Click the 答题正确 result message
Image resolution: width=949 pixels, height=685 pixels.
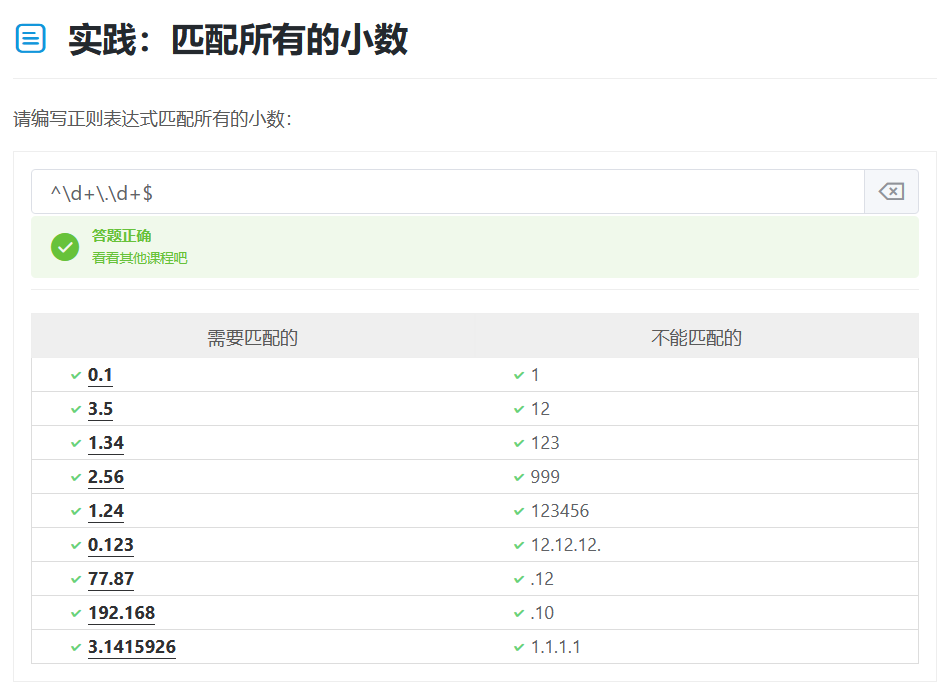click(x=121, y=236)
